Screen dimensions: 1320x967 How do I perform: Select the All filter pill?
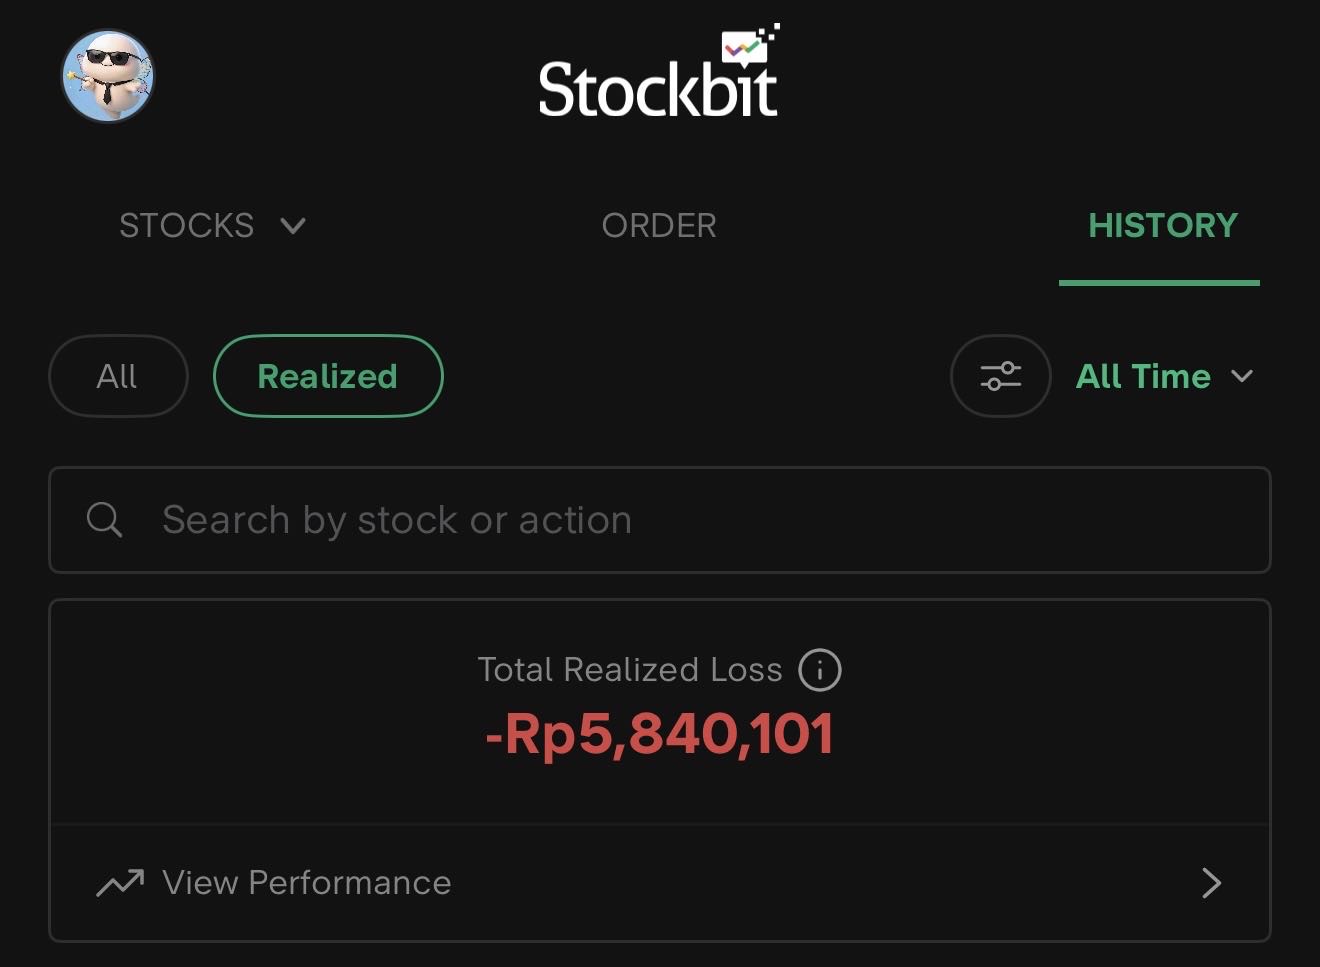pyautogui.click(x=117, y=376)
